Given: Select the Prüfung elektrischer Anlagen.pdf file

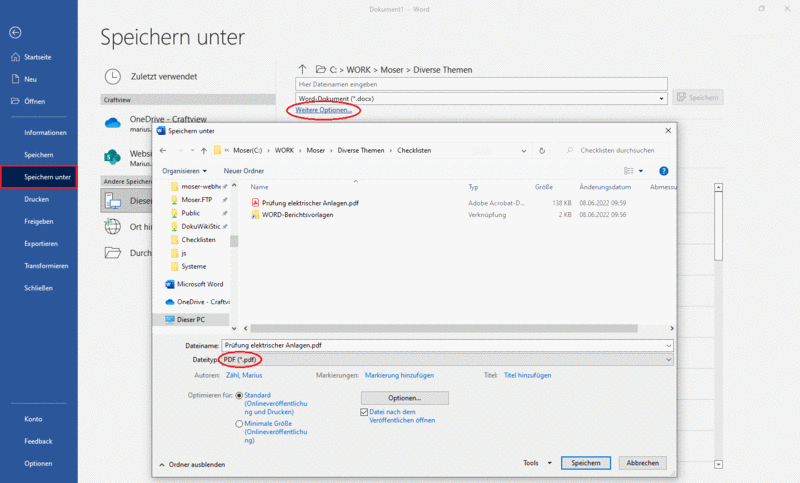Looking at the screenshot, I should point(310,203).
